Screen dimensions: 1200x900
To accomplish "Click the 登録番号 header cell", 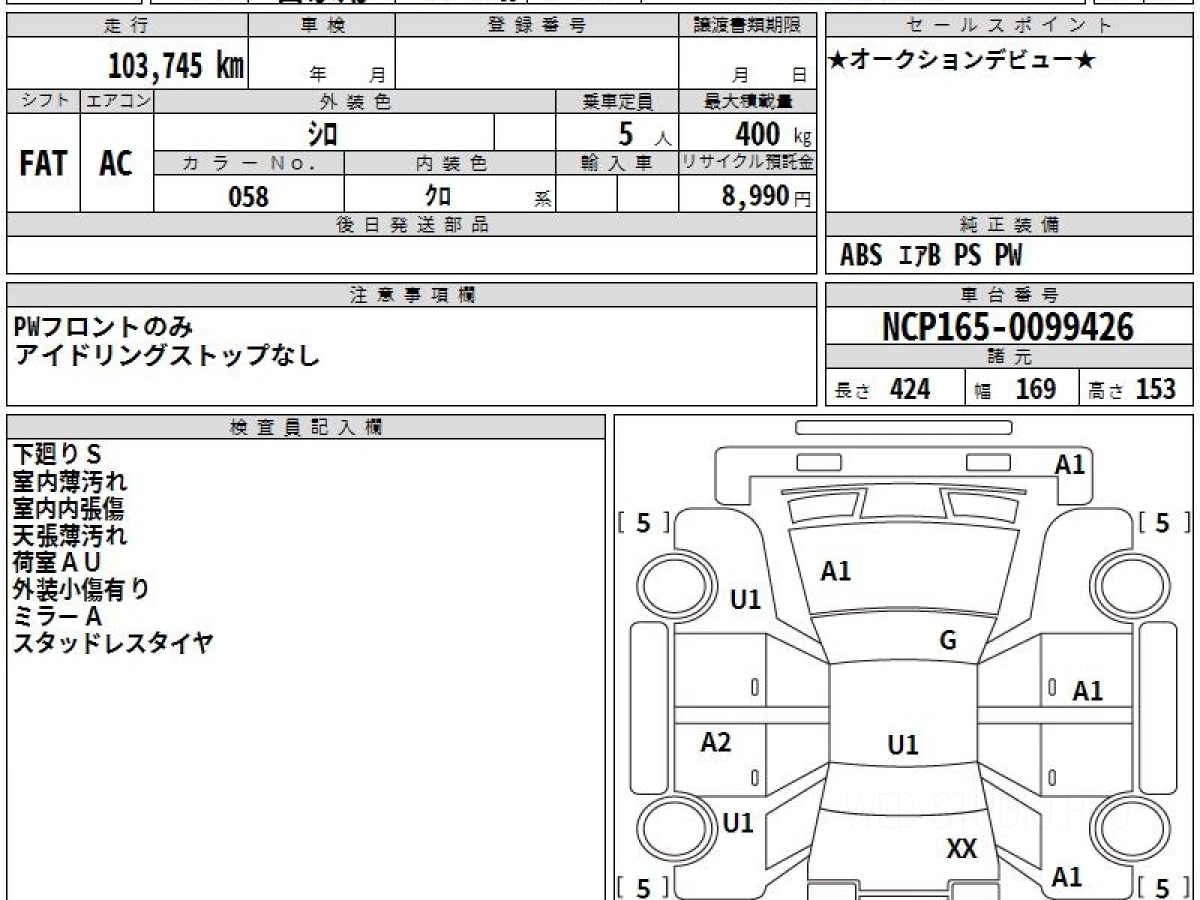I will point(537,26).
